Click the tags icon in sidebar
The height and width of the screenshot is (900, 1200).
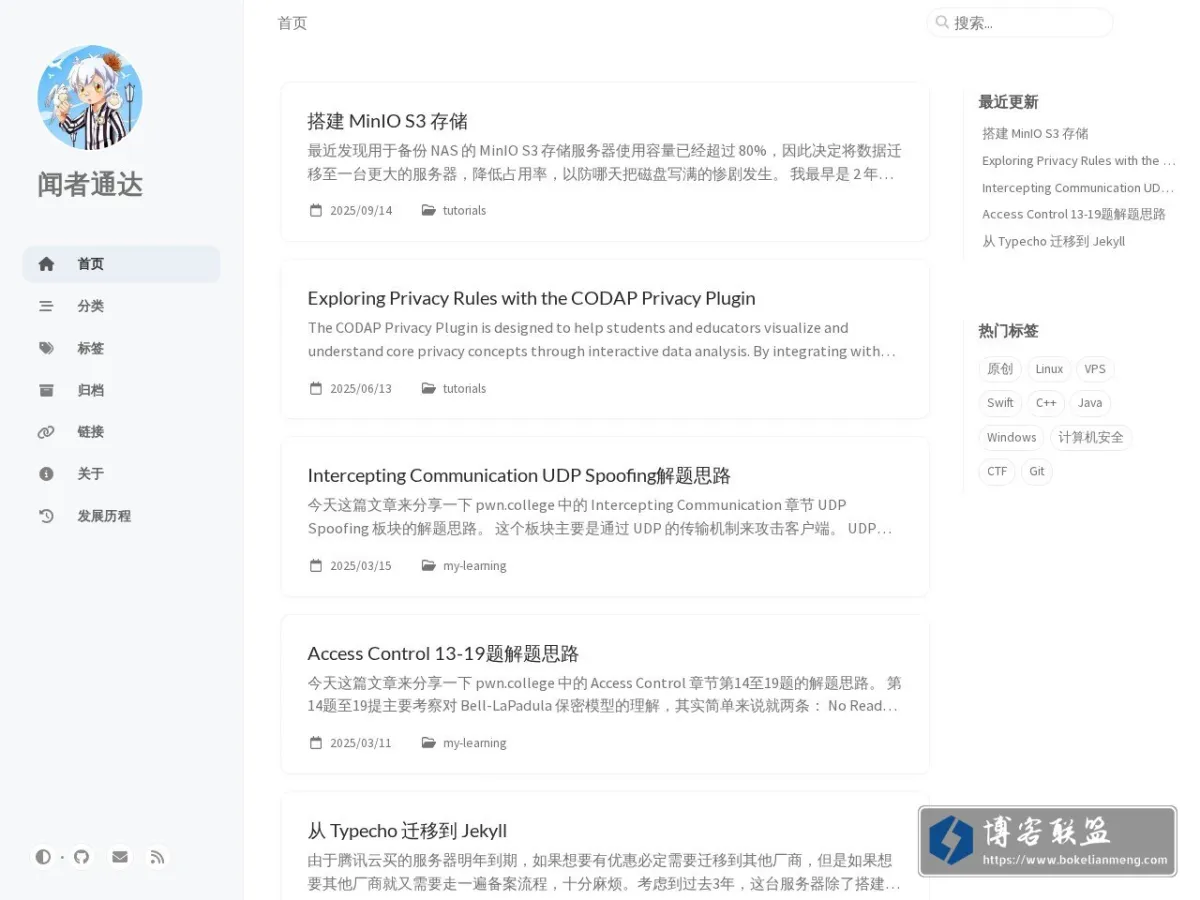[46, 348]
